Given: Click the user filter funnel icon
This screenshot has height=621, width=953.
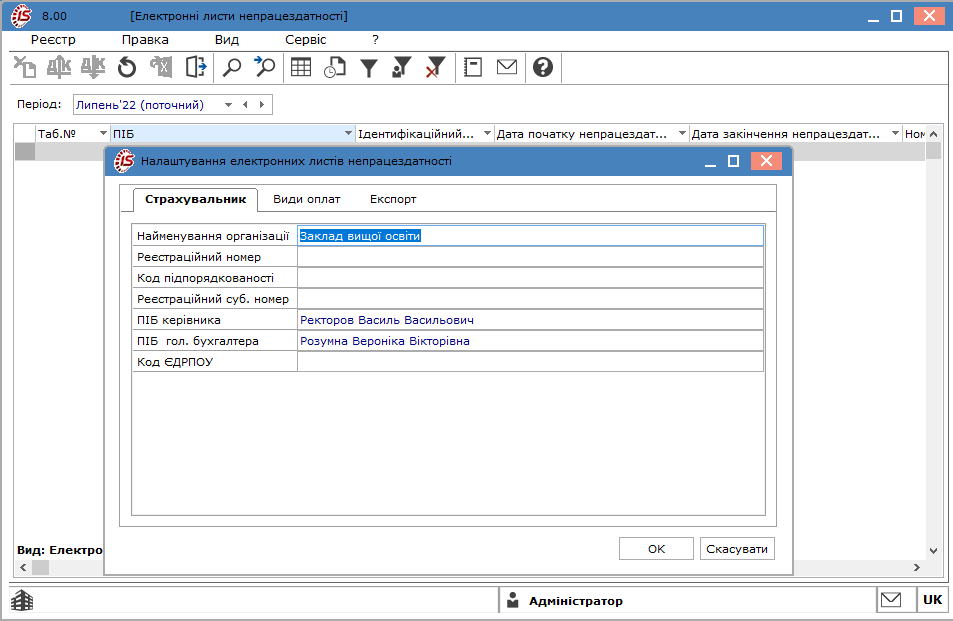Looking at the screenshot, I should click(x=402, y=67).
